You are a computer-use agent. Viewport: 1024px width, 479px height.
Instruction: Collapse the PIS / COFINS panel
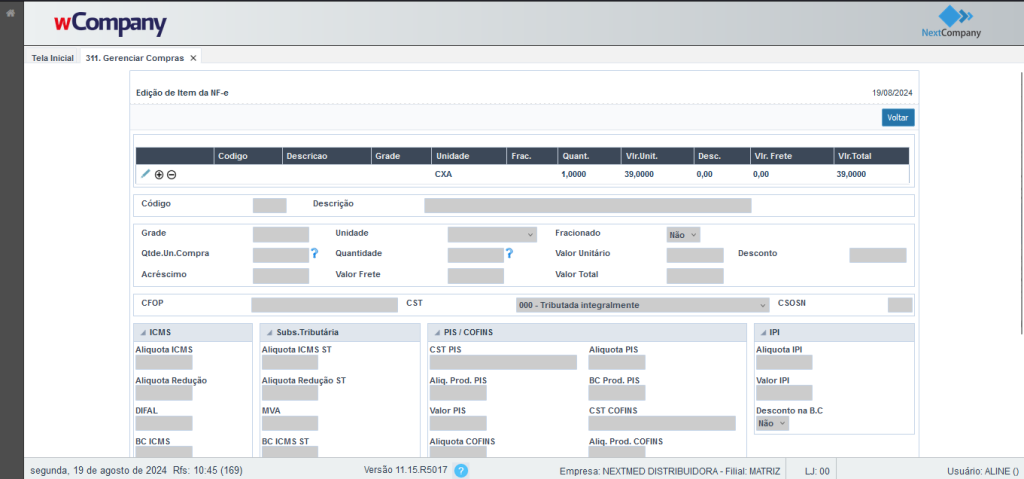[x=438, y=333]
